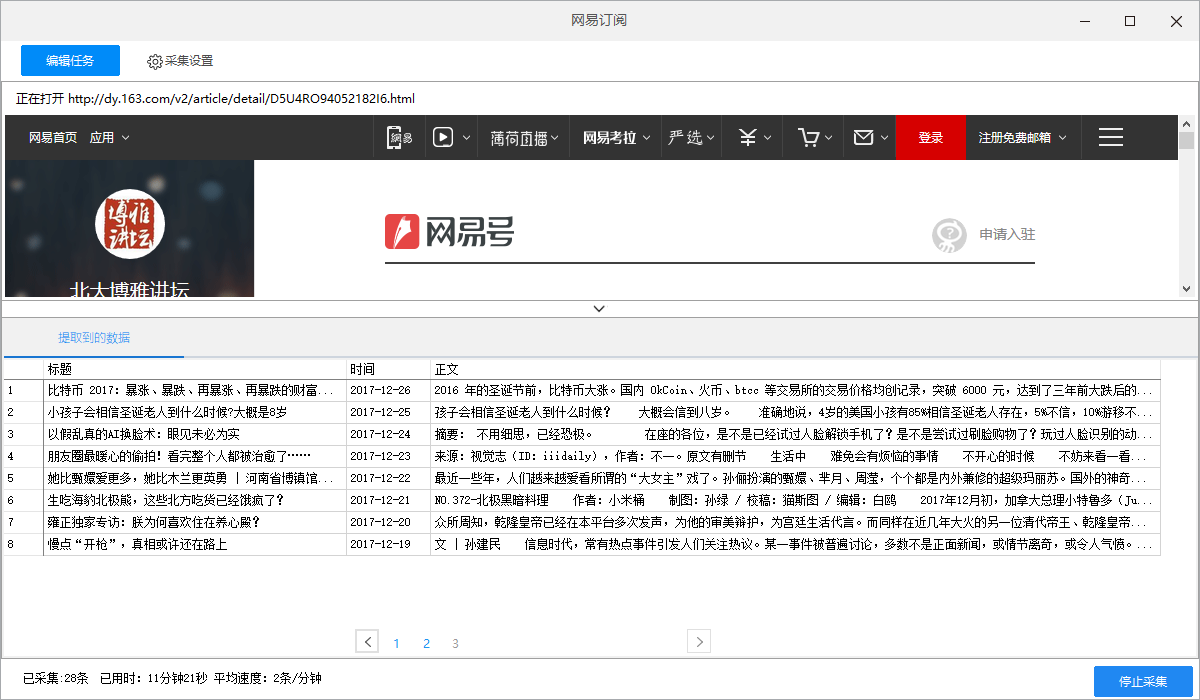
Task: Click body text starting "2016 年的圣诞节前"
Action: 795,390
